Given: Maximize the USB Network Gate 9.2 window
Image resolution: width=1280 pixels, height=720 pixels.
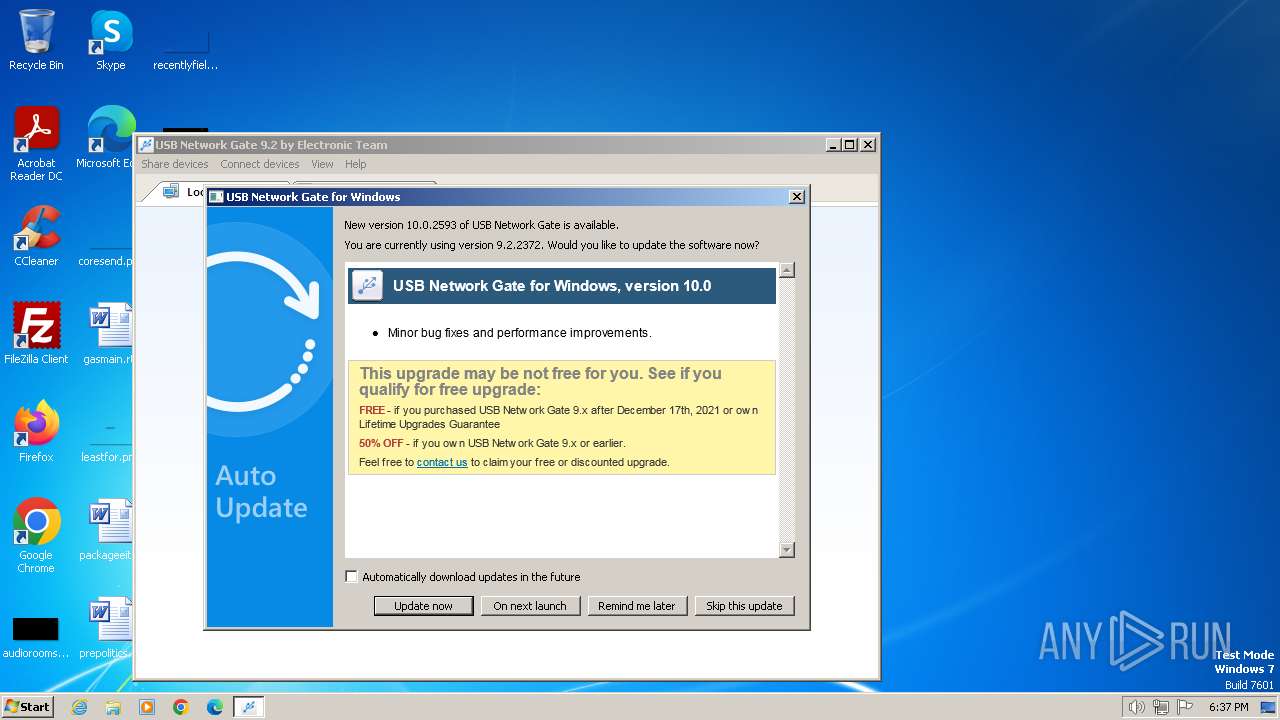Looking at the screenshot, I should (850, 145).
